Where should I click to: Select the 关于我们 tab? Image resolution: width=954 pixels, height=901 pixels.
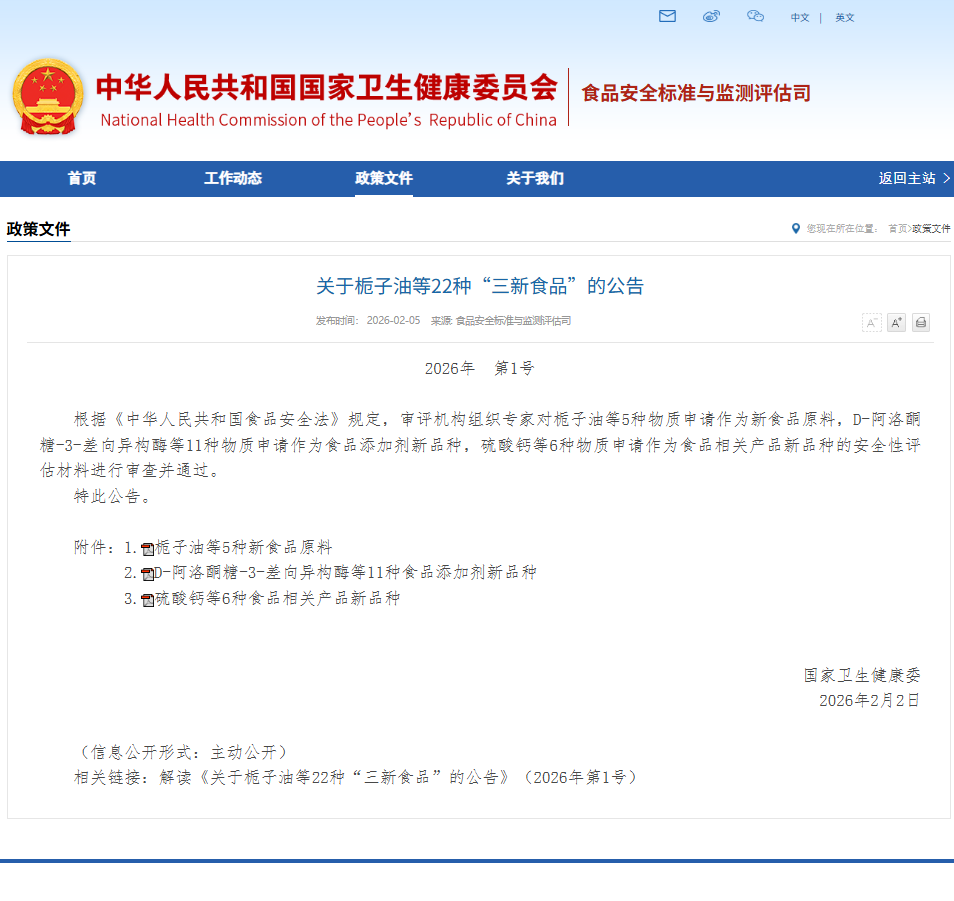click(534, 178)
